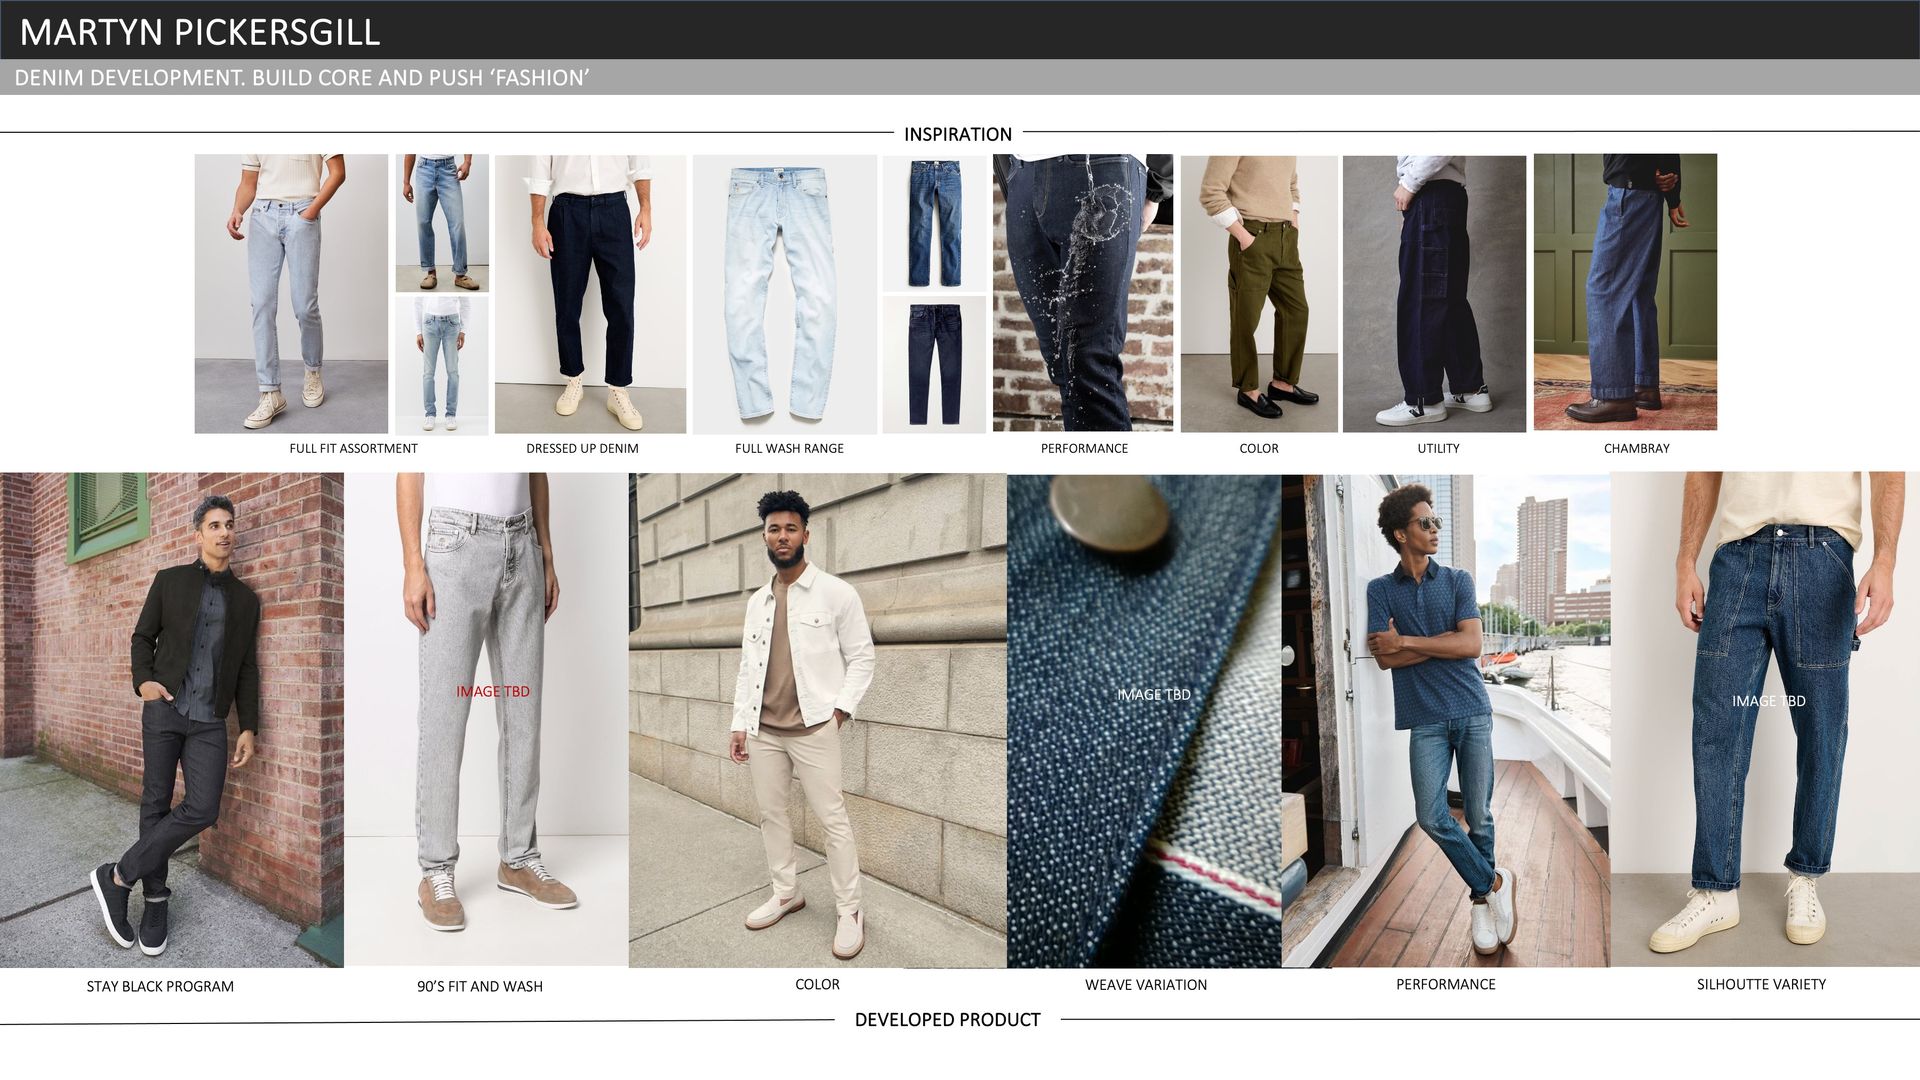
Task: Select the Utility cargo pants image
Action: tap(1434, 293)
